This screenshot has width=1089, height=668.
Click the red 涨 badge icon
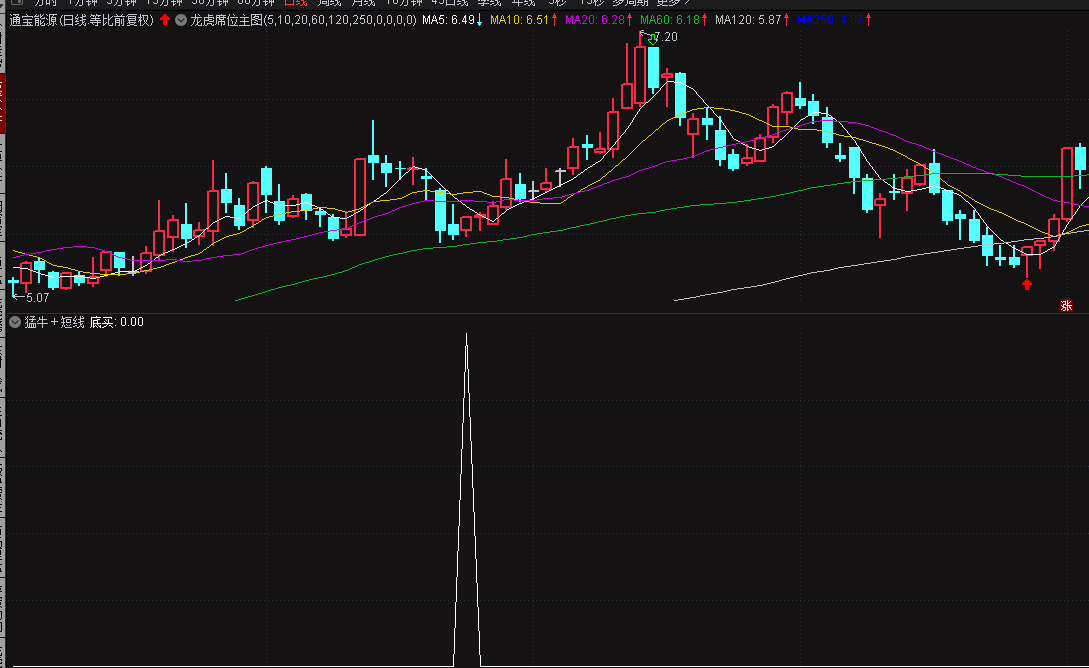point(1066,306)
